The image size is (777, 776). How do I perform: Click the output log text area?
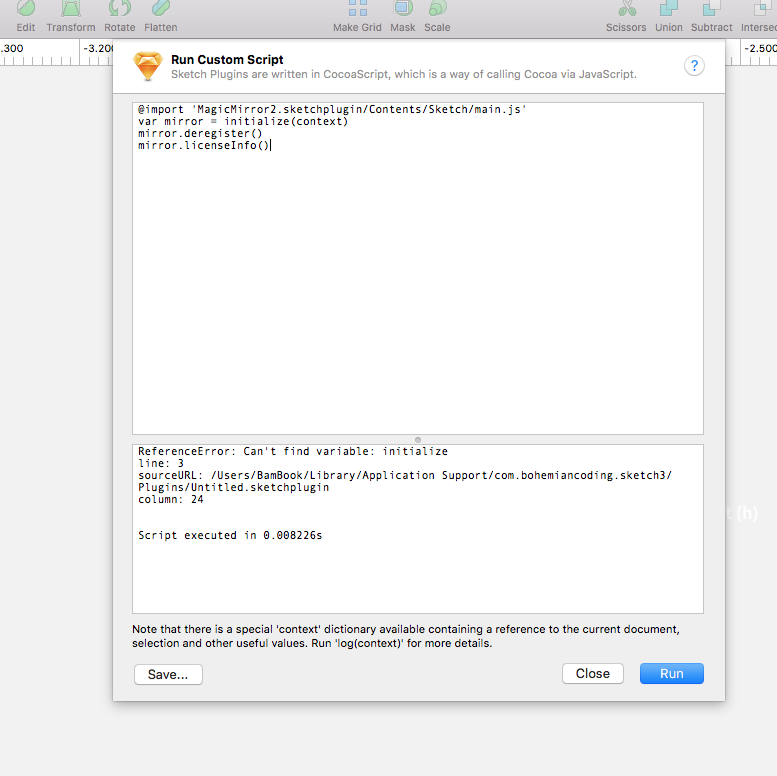[418, 529]
